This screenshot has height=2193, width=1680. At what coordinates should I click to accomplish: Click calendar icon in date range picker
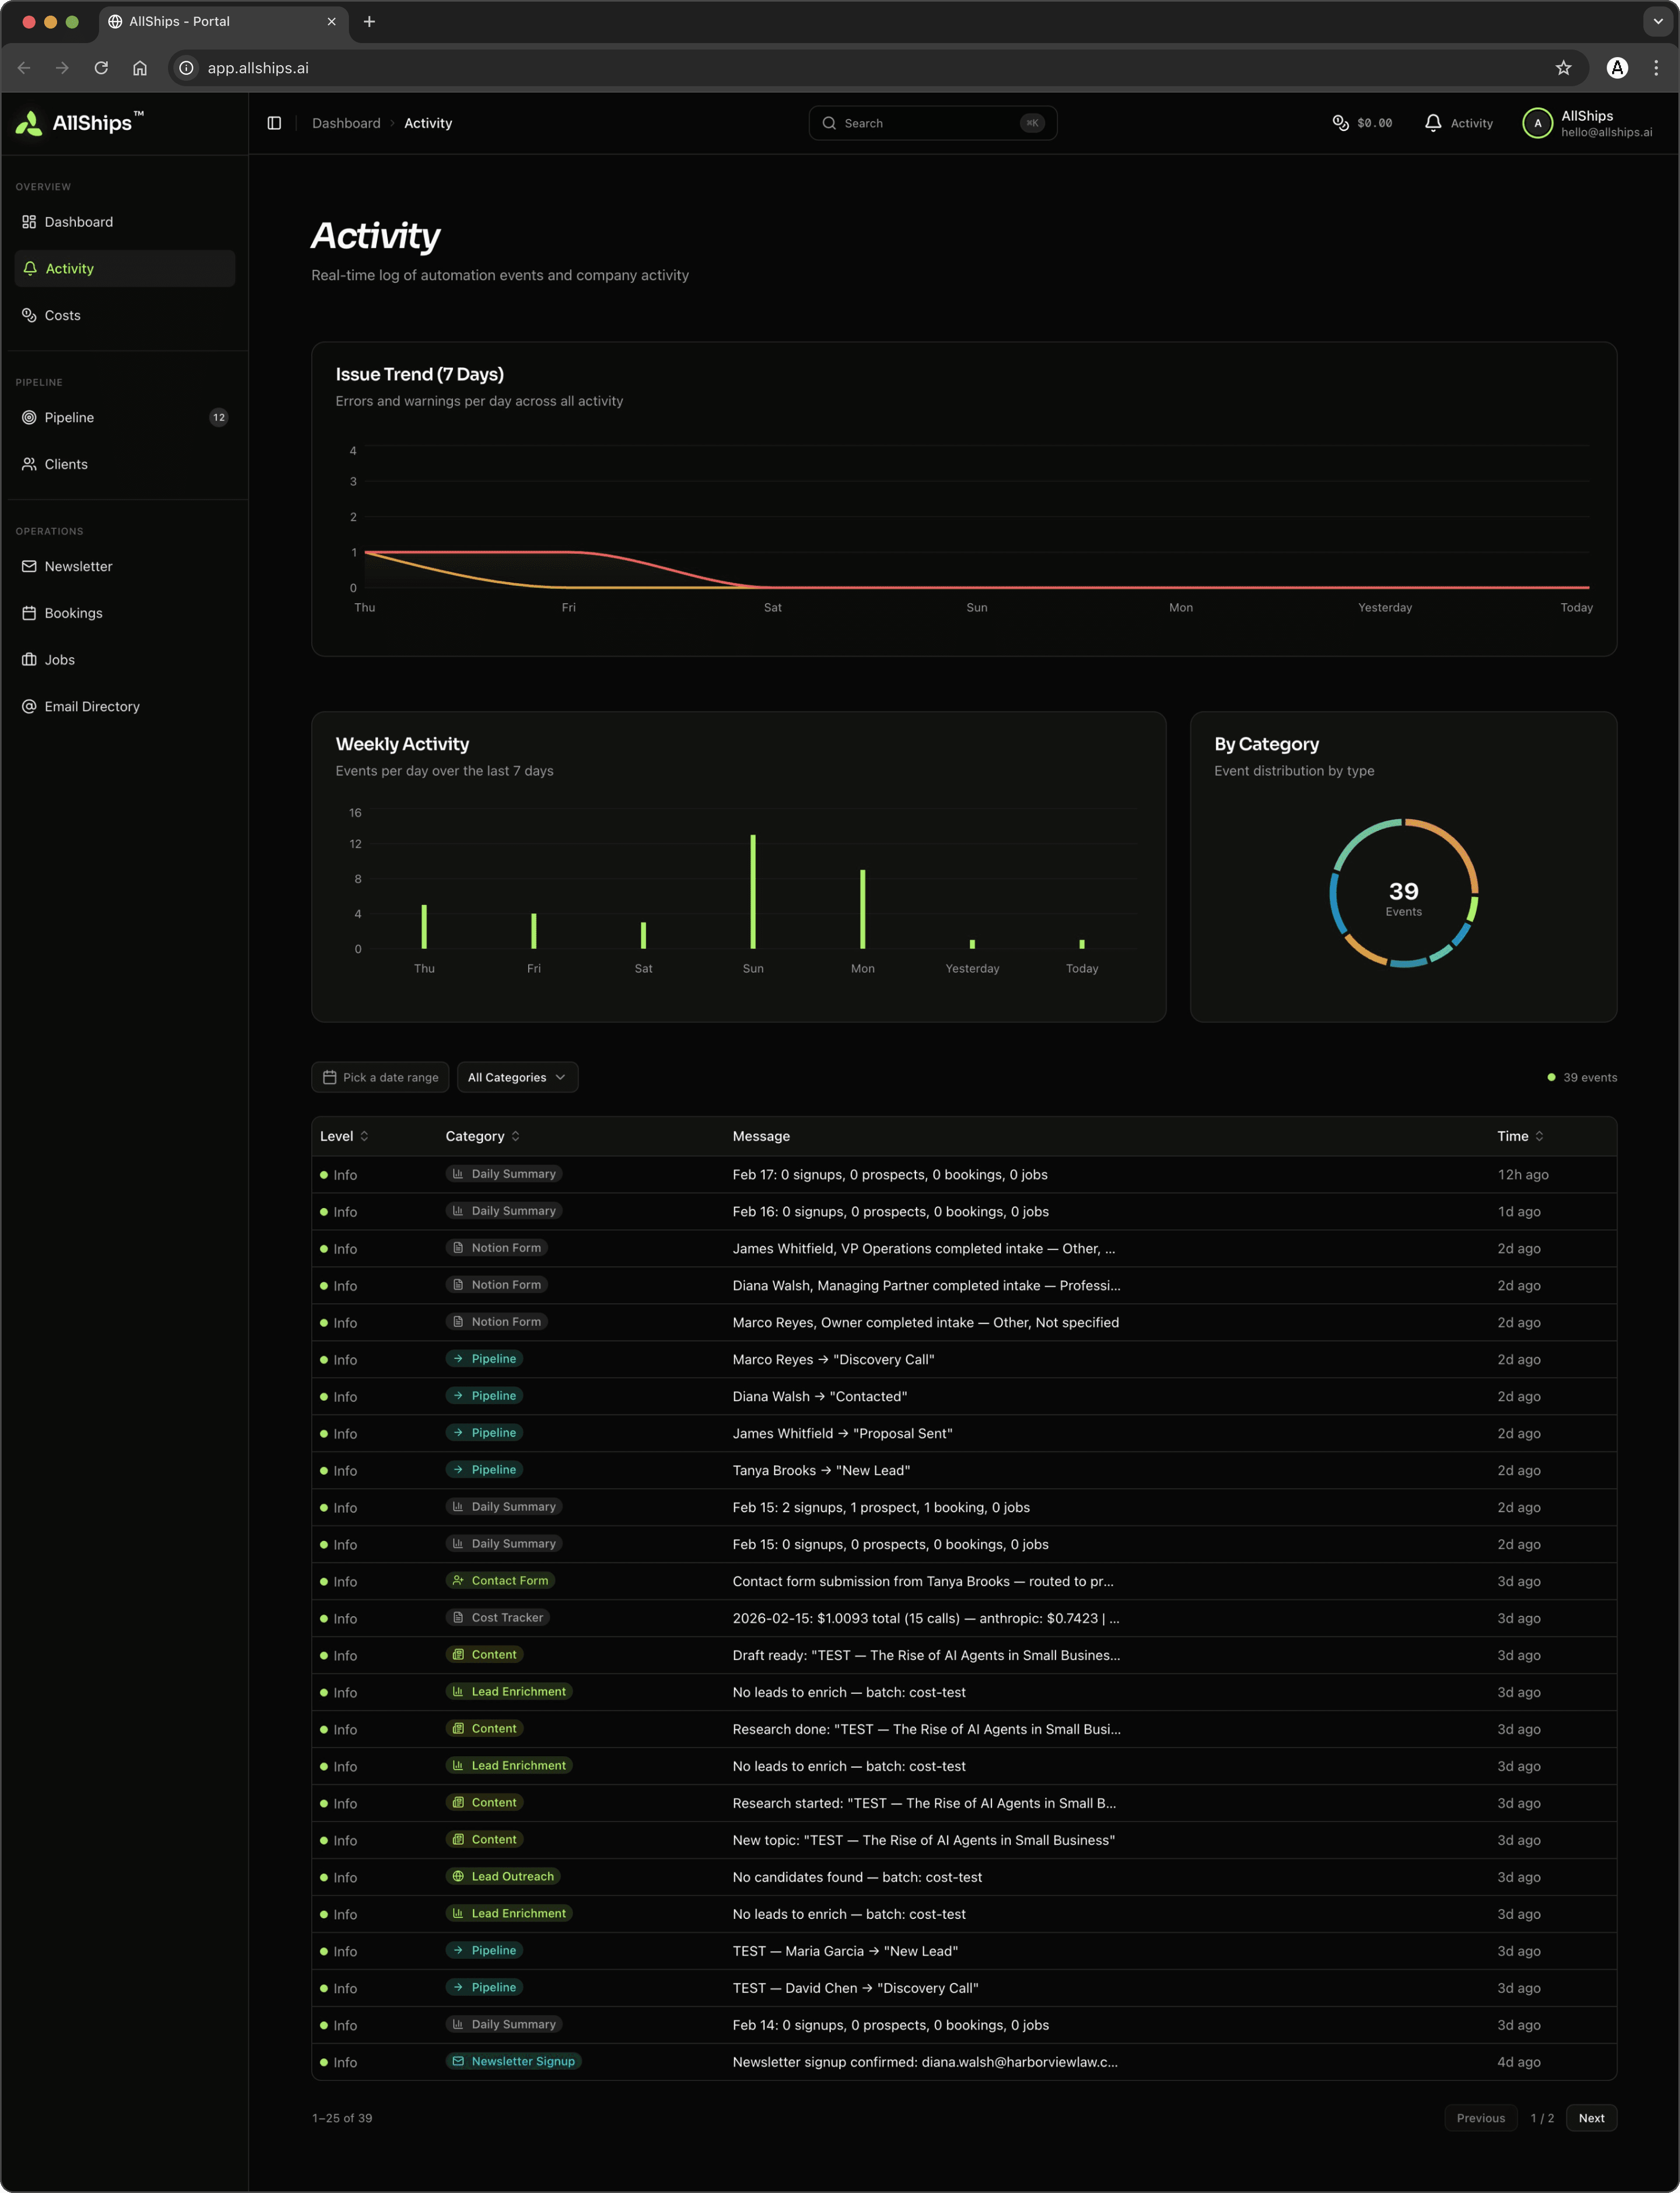click(x=330, y=1077)
